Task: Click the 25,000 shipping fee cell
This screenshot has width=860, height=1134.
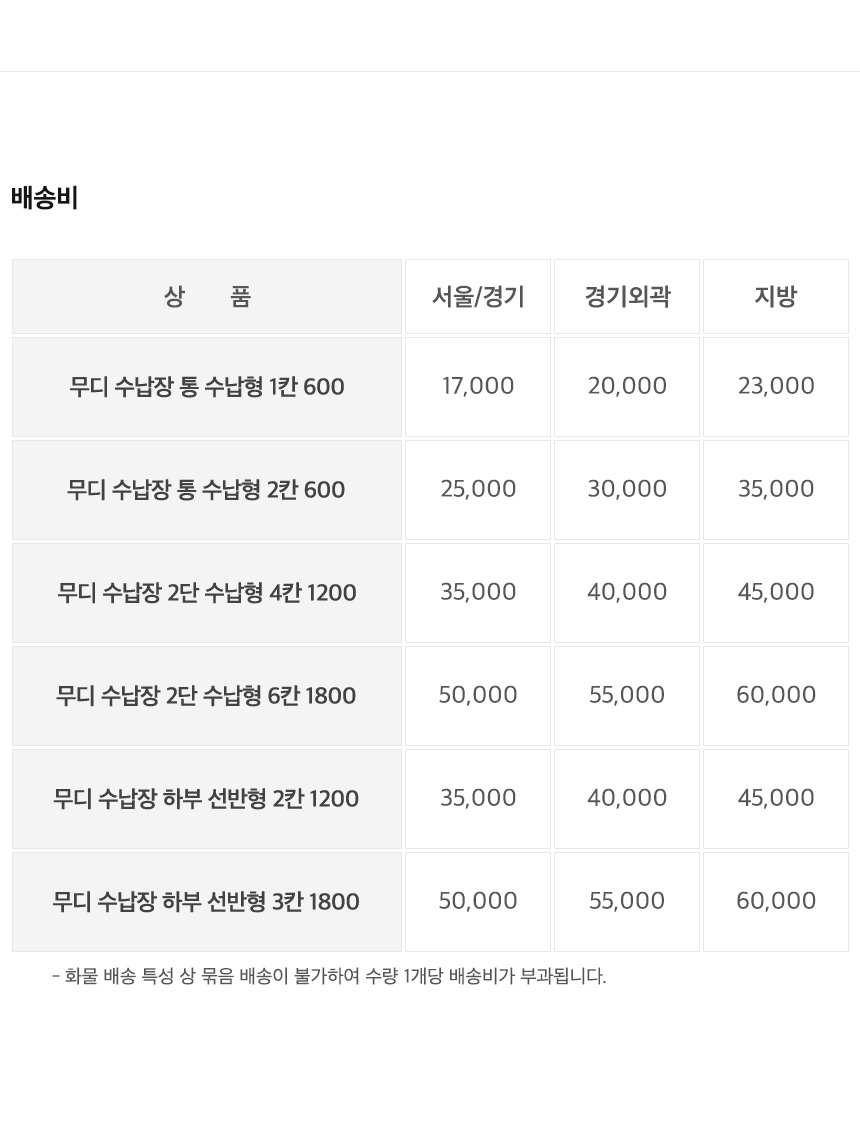Action: [478, 489]
